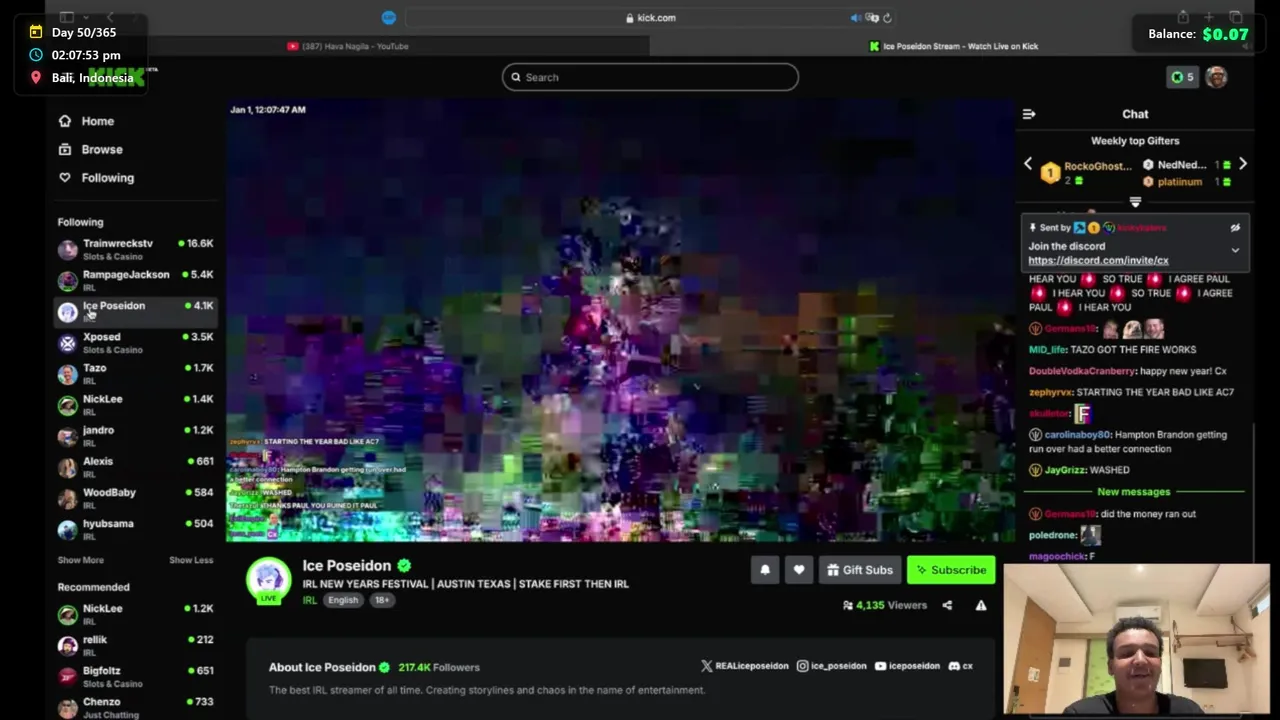Open Tazo channel
The height and width of the screenshot is (720, 1280).
tap(135, 373)
